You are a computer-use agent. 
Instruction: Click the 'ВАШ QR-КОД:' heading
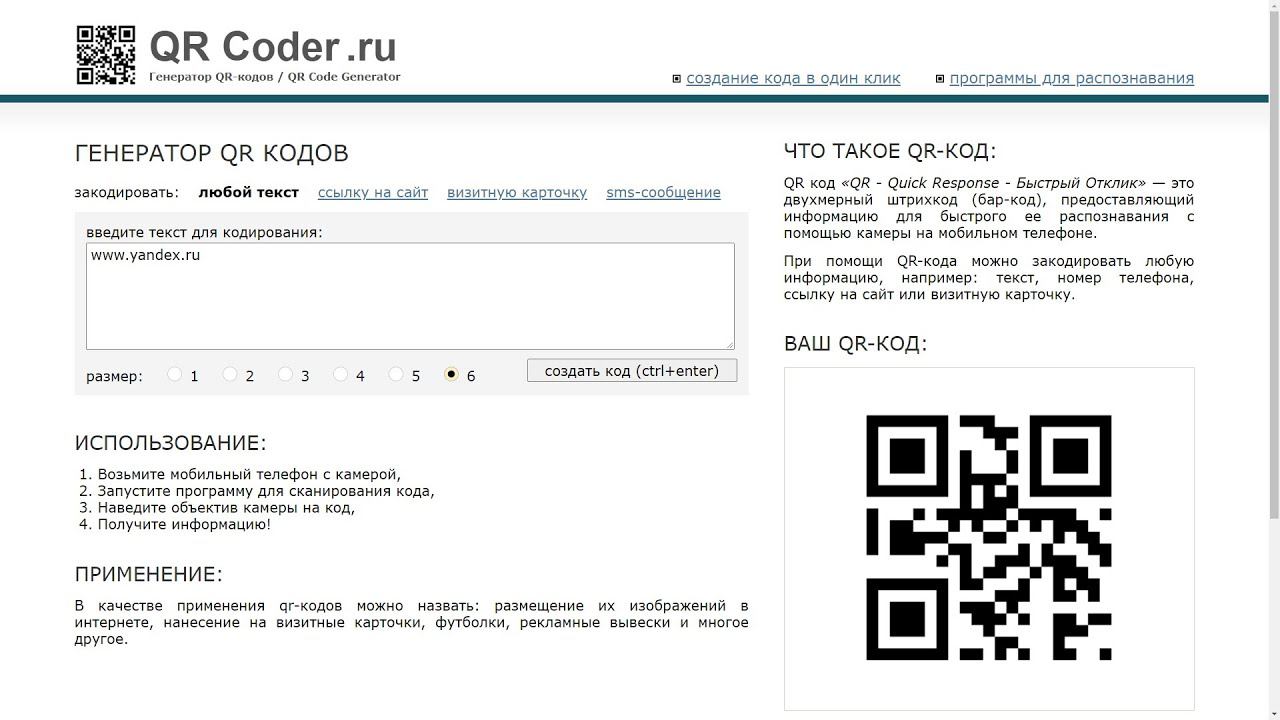pos(856,344)
